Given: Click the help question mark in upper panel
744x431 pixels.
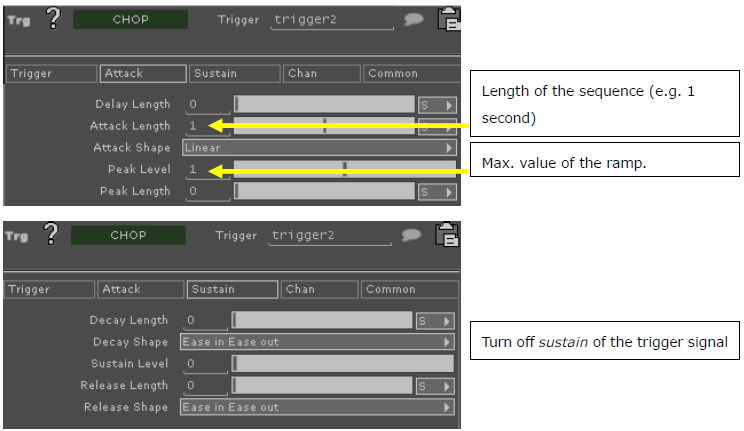Looking at the screenshot, I should pyautogui.click(x=54, y=18).
